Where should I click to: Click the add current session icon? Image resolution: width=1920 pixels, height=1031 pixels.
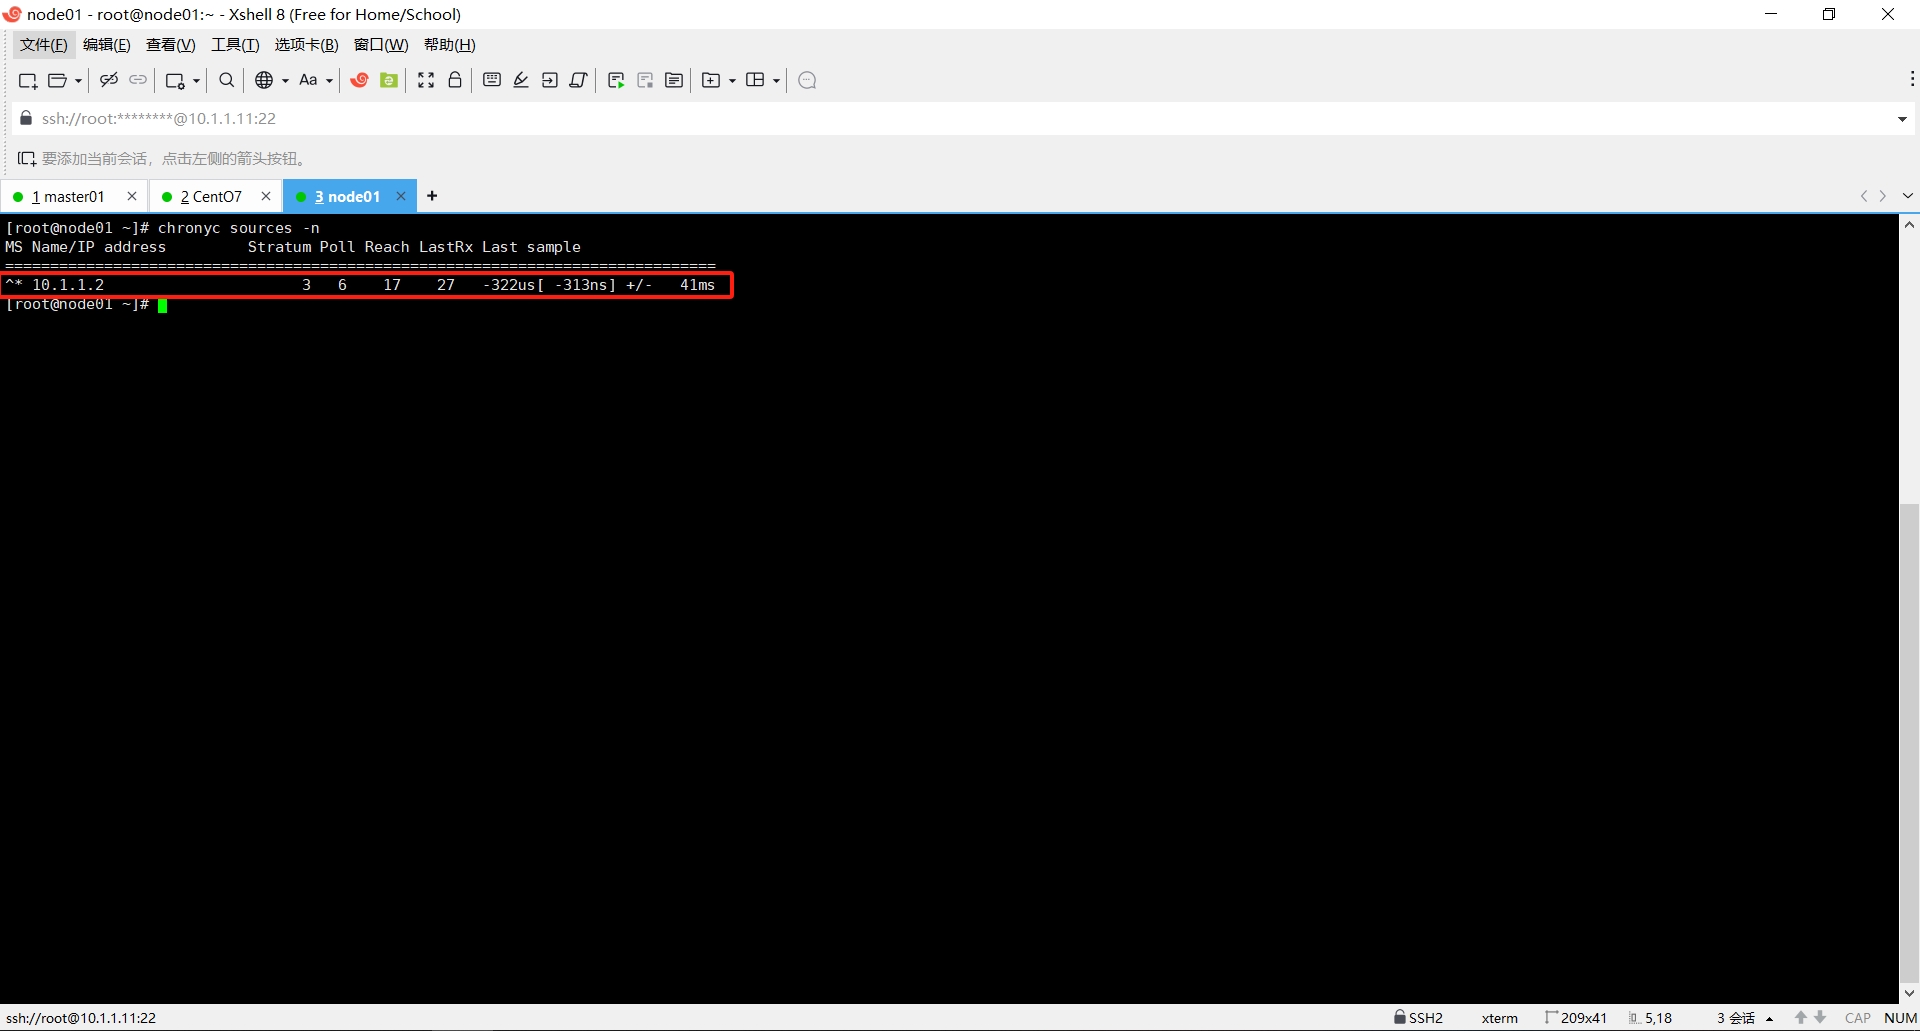(x=27, y=159)
